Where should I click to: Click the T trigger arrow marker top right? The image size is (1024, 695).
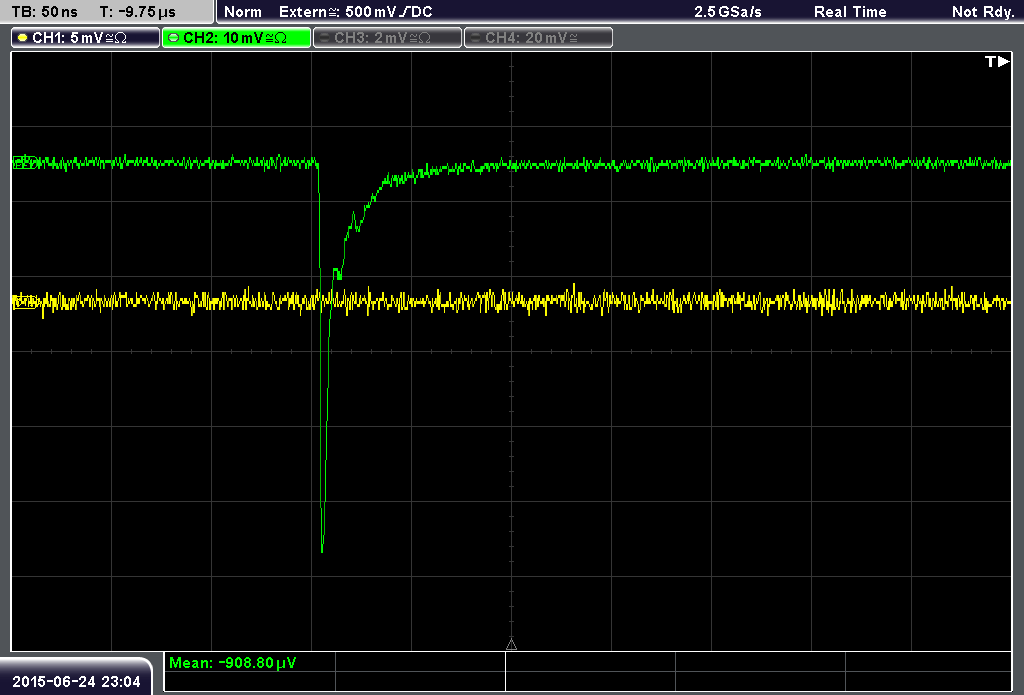pos(997,61)
